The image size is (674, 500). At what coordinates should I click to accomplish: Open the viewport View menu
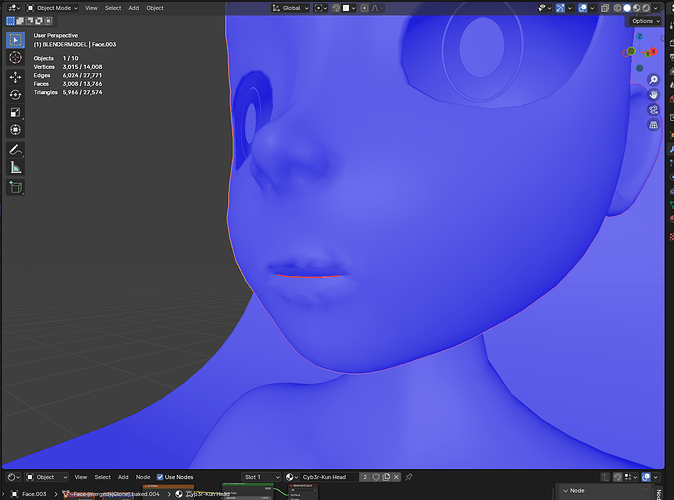click(91, 8)
